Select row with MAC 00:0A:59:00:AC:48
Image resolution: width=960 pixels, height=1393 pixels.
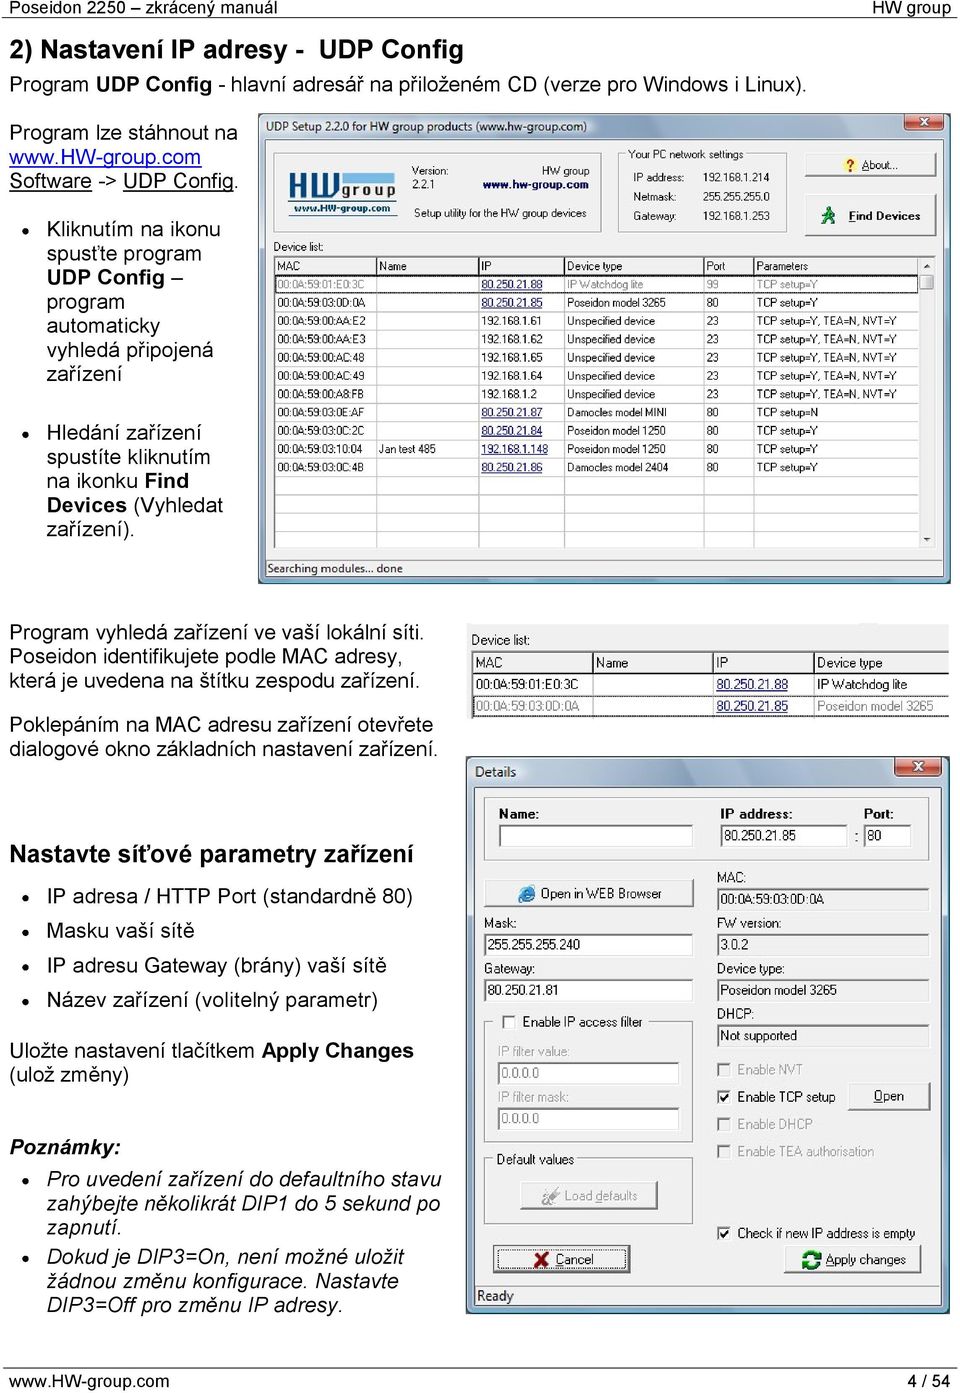[597, 357]
